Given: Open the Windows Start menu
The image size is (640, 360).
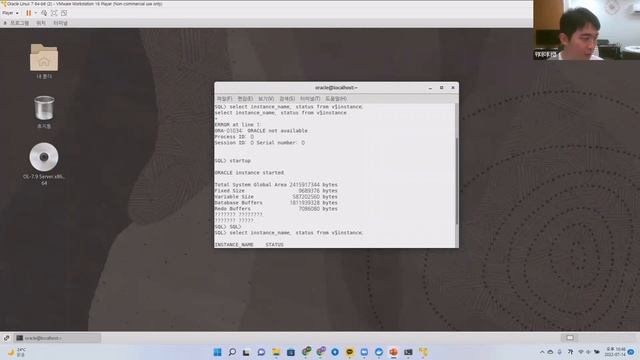Looking at the screenshot, I should pos(218,352).
